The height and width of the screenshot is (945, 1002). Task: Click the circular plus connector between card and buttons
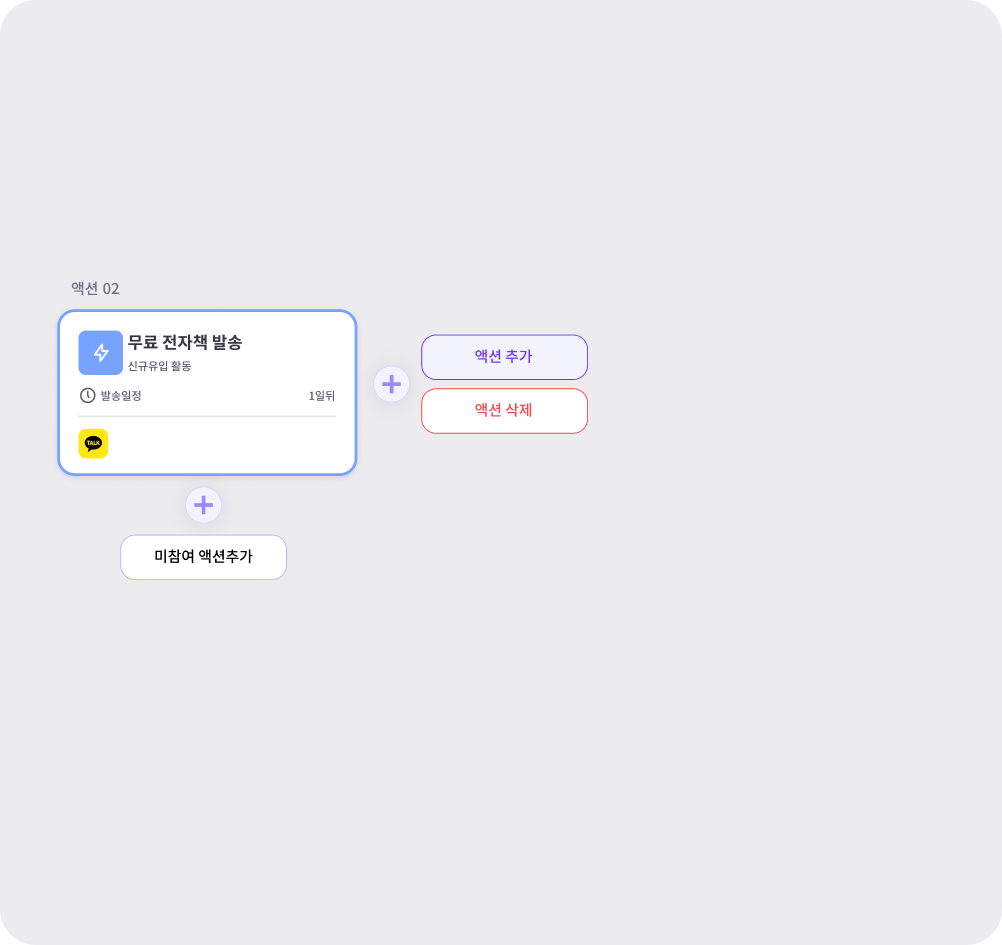click(391, 384)
